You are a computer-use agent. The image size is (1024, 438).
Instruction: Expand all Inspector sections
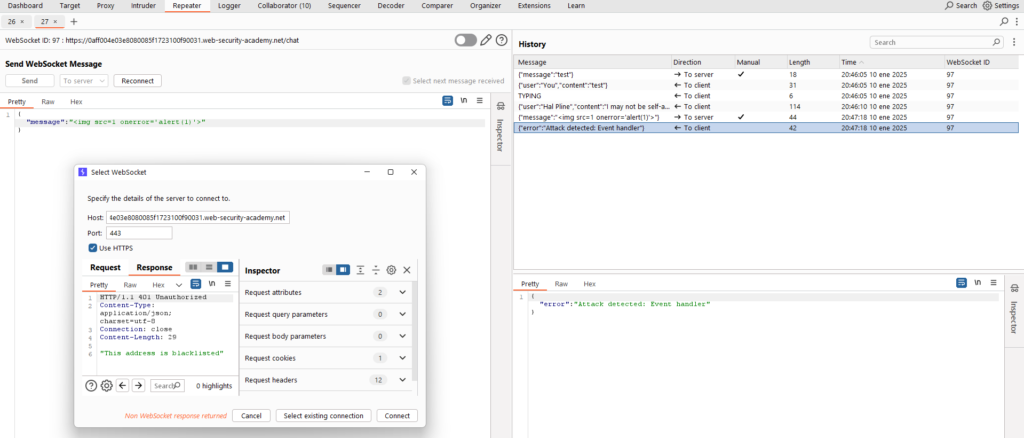coord(360,270)
